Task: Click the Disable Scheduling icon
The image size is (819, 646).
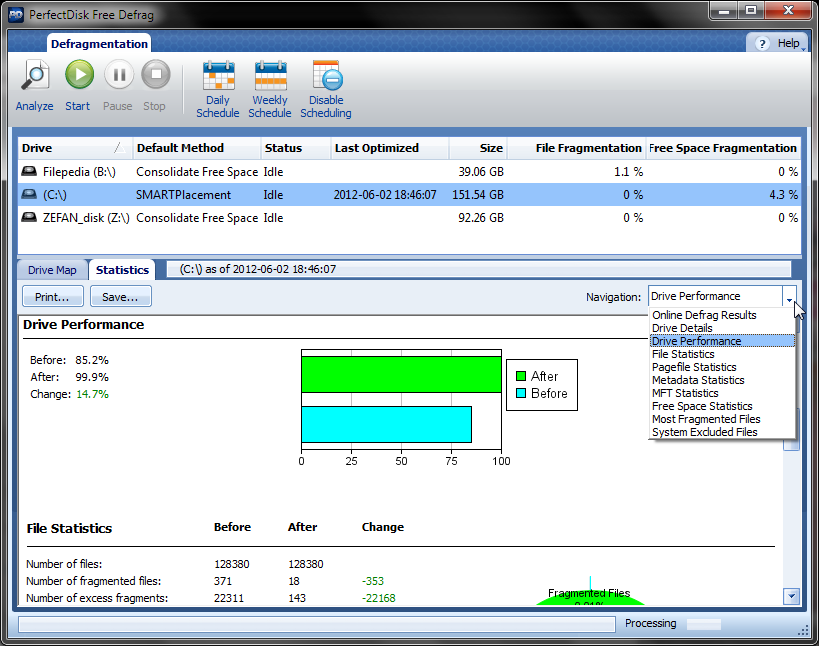Action: click(327, 75)
